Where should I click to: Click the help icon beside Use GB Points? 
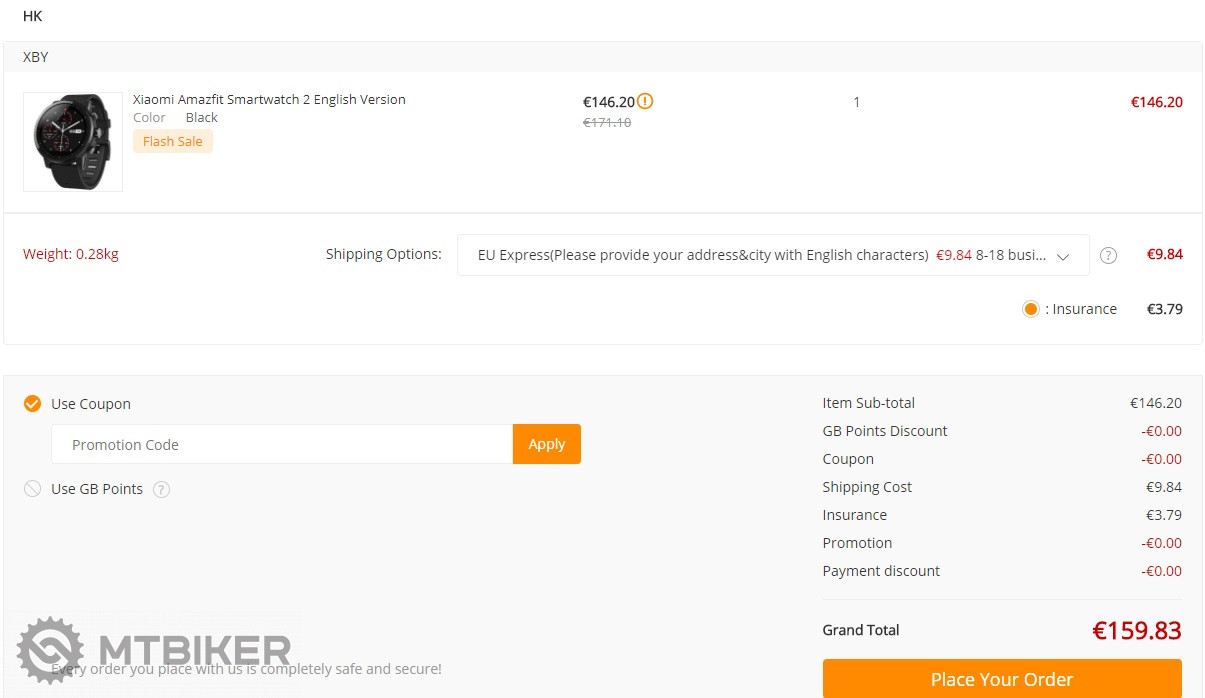tap(162, 490)
